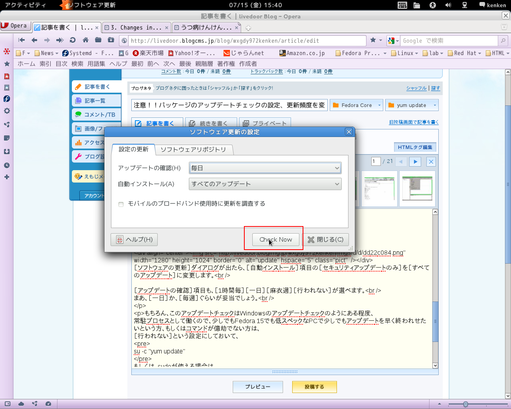Switch to ソフトウェアリポジトリ tab
The height and width of the screenshot is (409, 511).
193,150
